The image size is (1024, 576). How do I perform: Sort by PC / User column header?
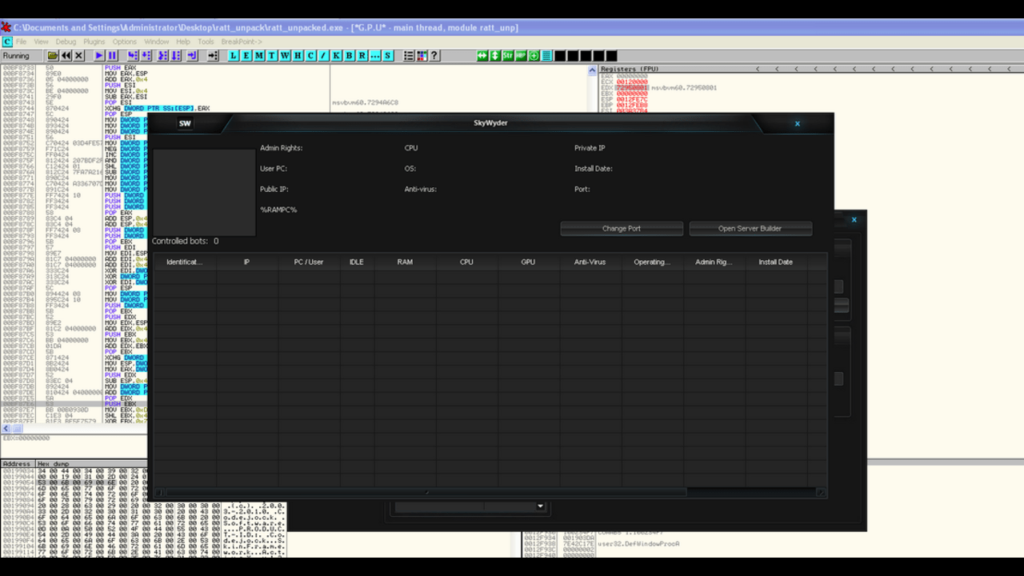(309, 262)
